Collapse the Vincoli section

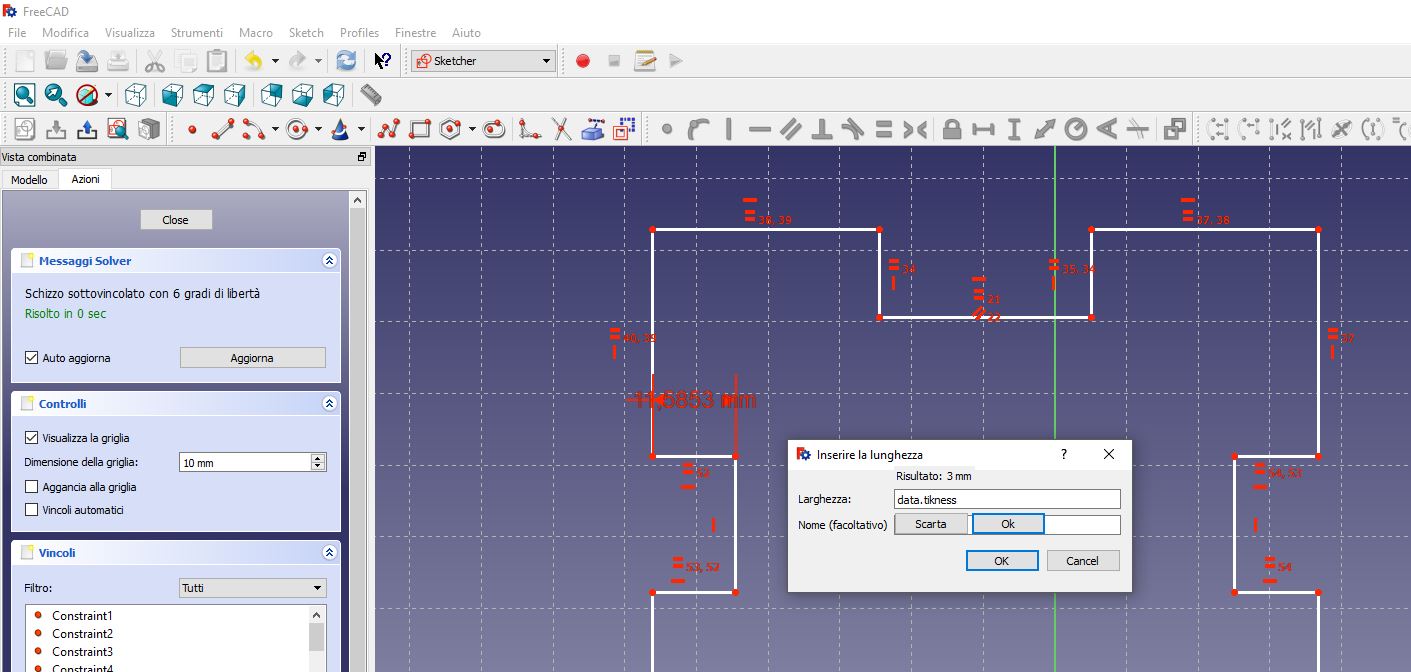tap(329, 553)
